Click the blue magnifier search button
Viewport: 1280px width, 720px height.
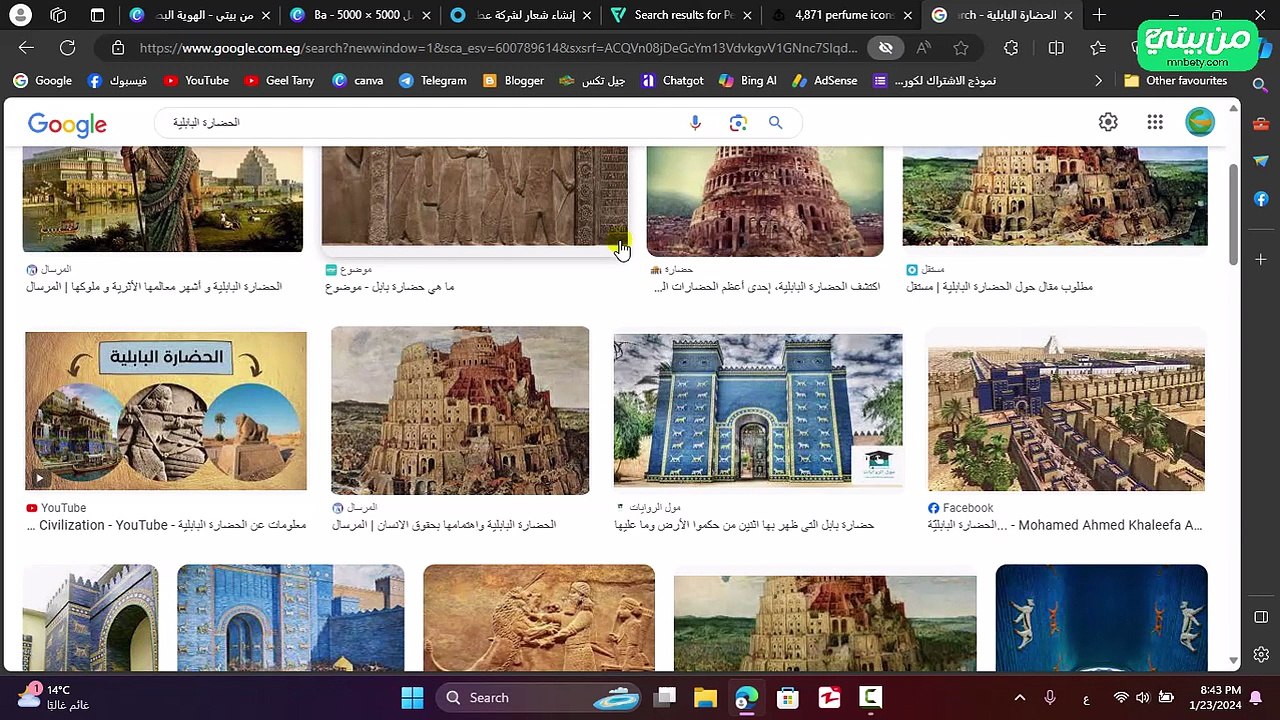(x=775, y=122)
